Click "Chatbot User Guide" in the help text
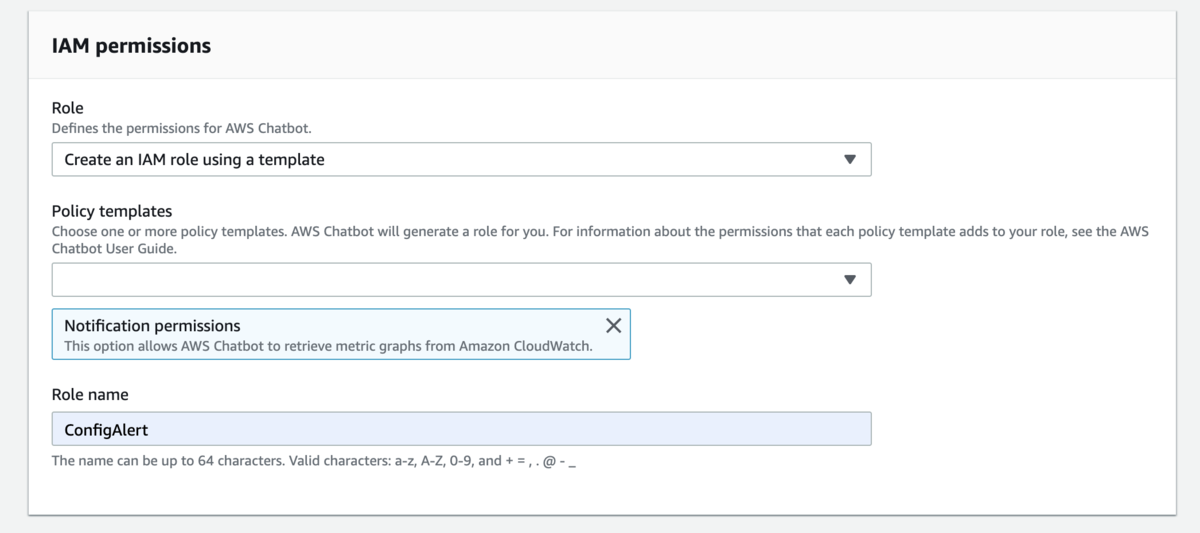 click(x=114, y=248)
